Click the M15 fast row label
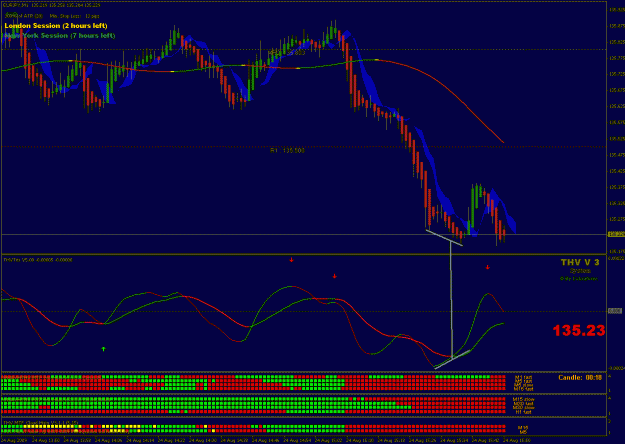Image resolution: width=625 pixels, height=444 pixels. [523, 389]
